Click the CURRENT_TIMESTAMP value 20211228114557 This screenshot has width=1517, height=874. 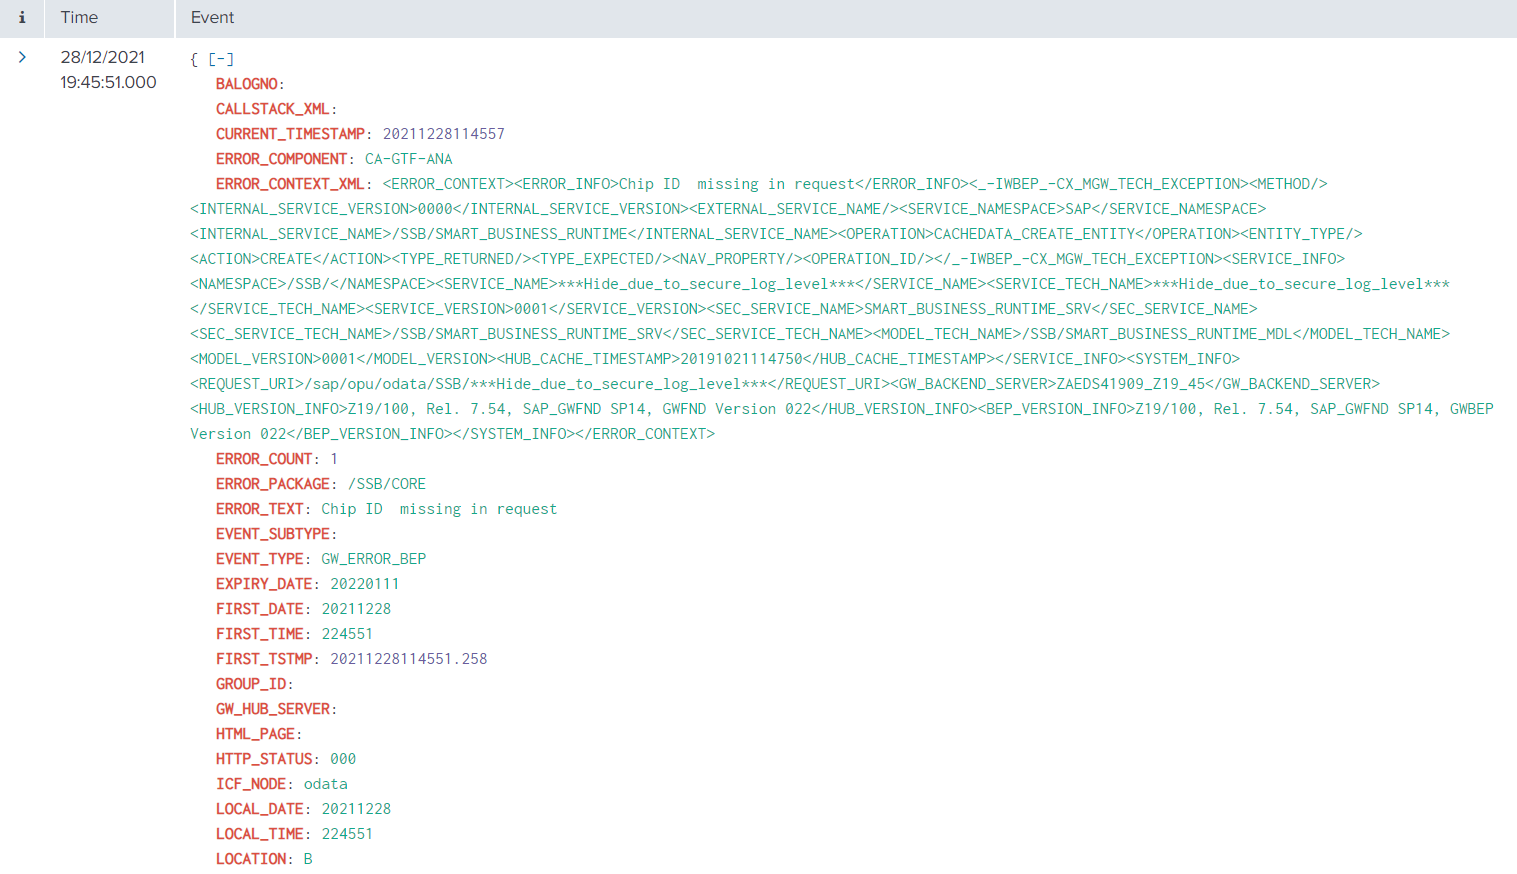[443, 134]
